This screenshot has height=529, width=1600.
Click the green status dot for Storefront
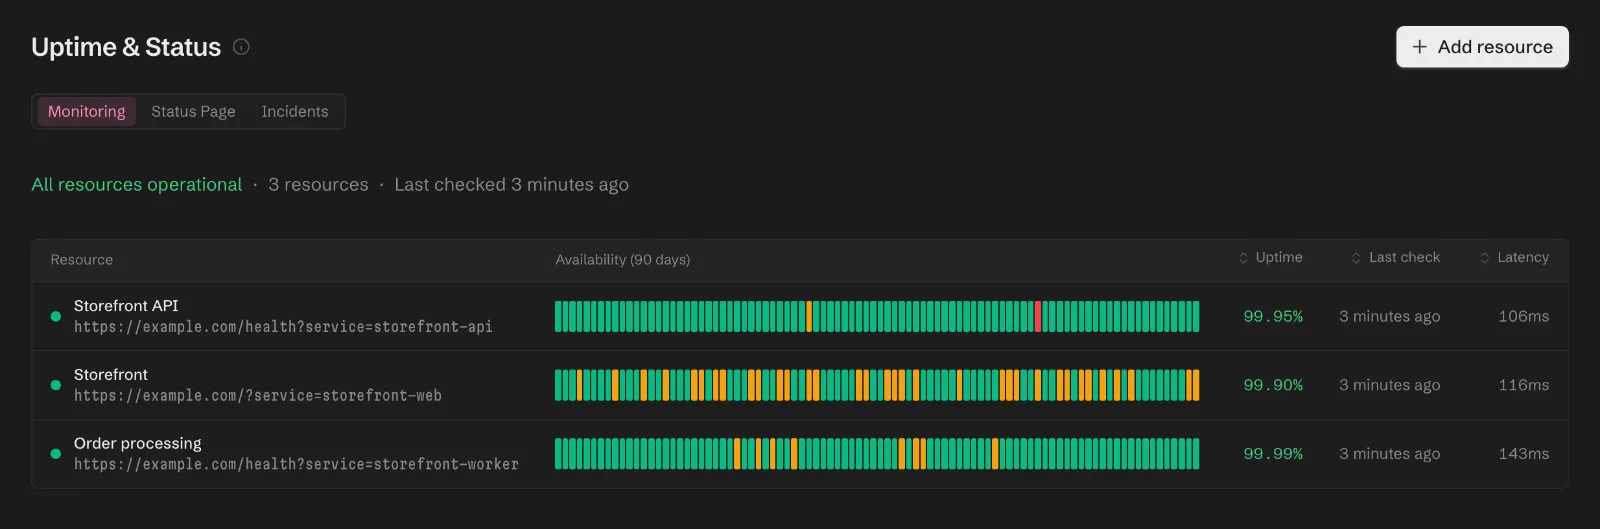coord(56,385)
